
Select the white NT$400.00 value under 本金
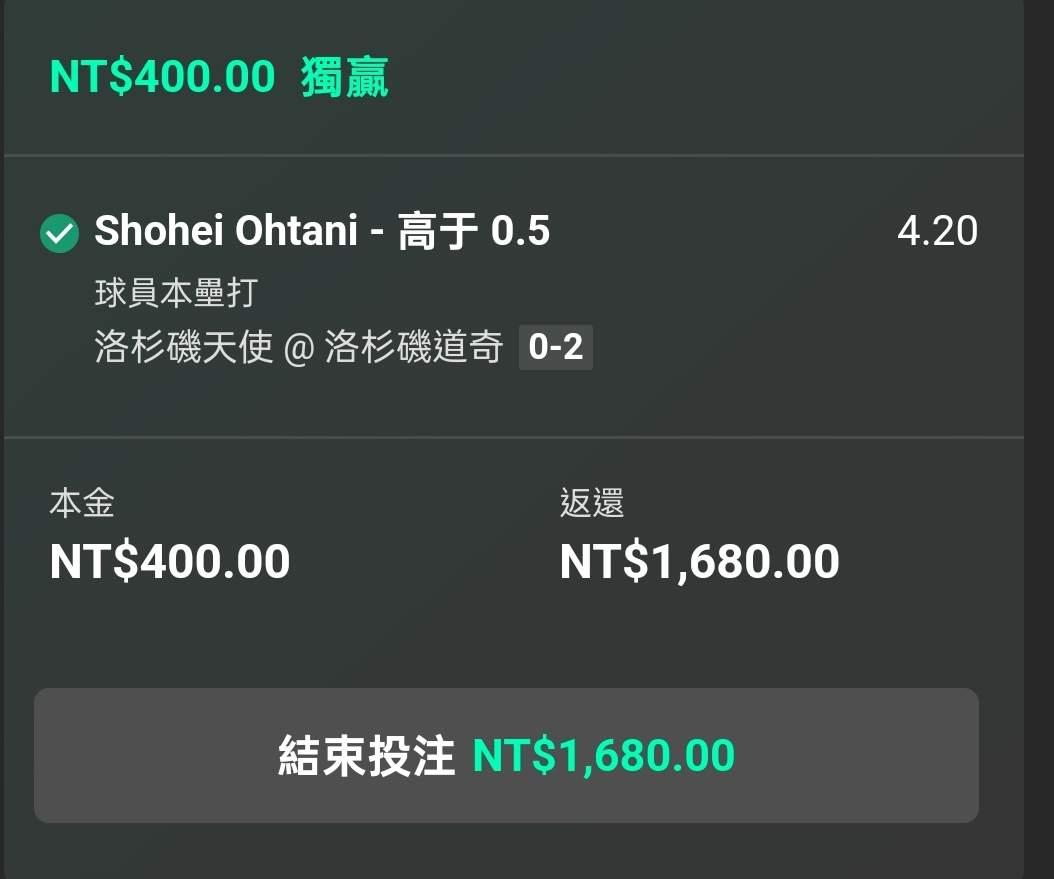[x=170, y=562]
